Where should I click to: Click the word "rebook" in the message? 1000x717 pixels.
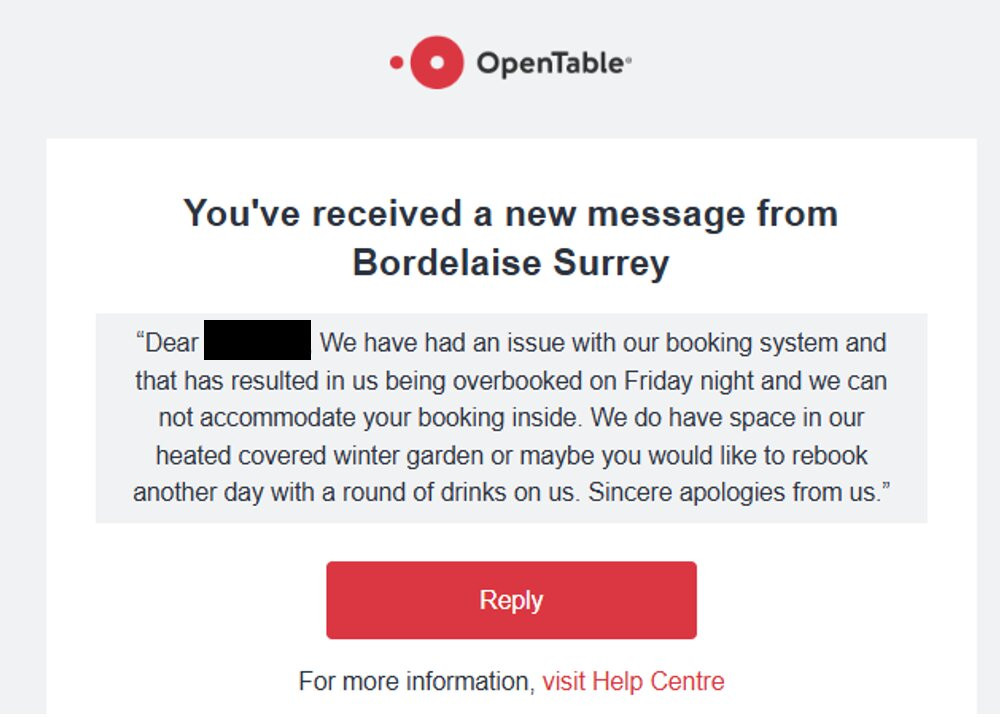coord(832,456)
